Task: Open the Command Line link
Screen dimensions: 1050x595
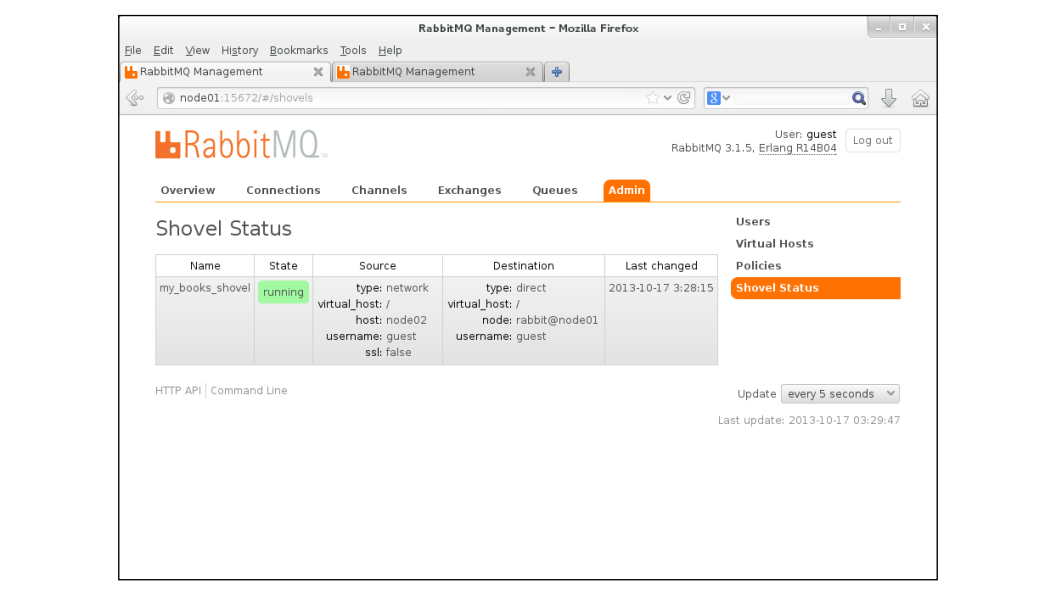Action: tap(248, 391)
